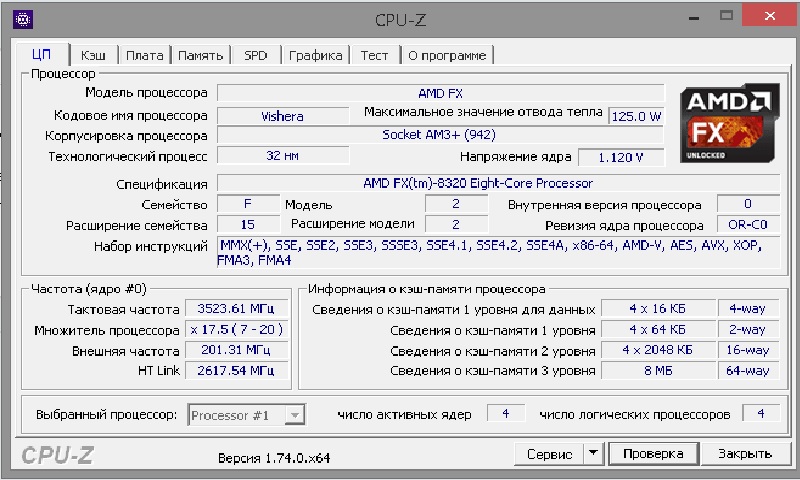The image size is (800, 480).
Task: Select the OR-C0 revision value
Action: tap(748, 224)
